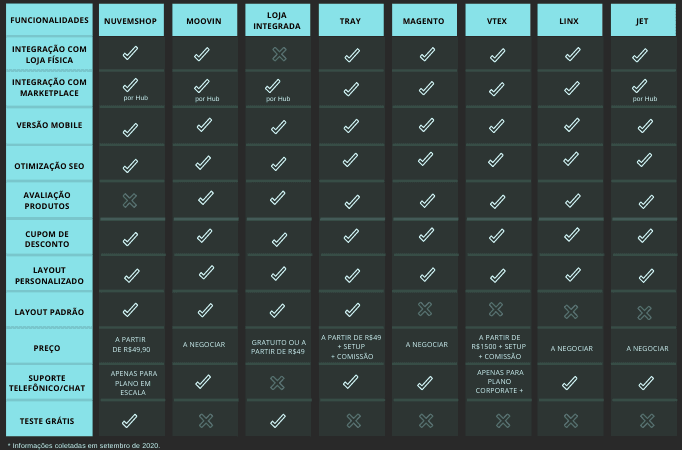Select the LOJA INTEGRADA column header
Image resolution: width=682 pixels, height=450 pixels.
(x=277, y=20)
